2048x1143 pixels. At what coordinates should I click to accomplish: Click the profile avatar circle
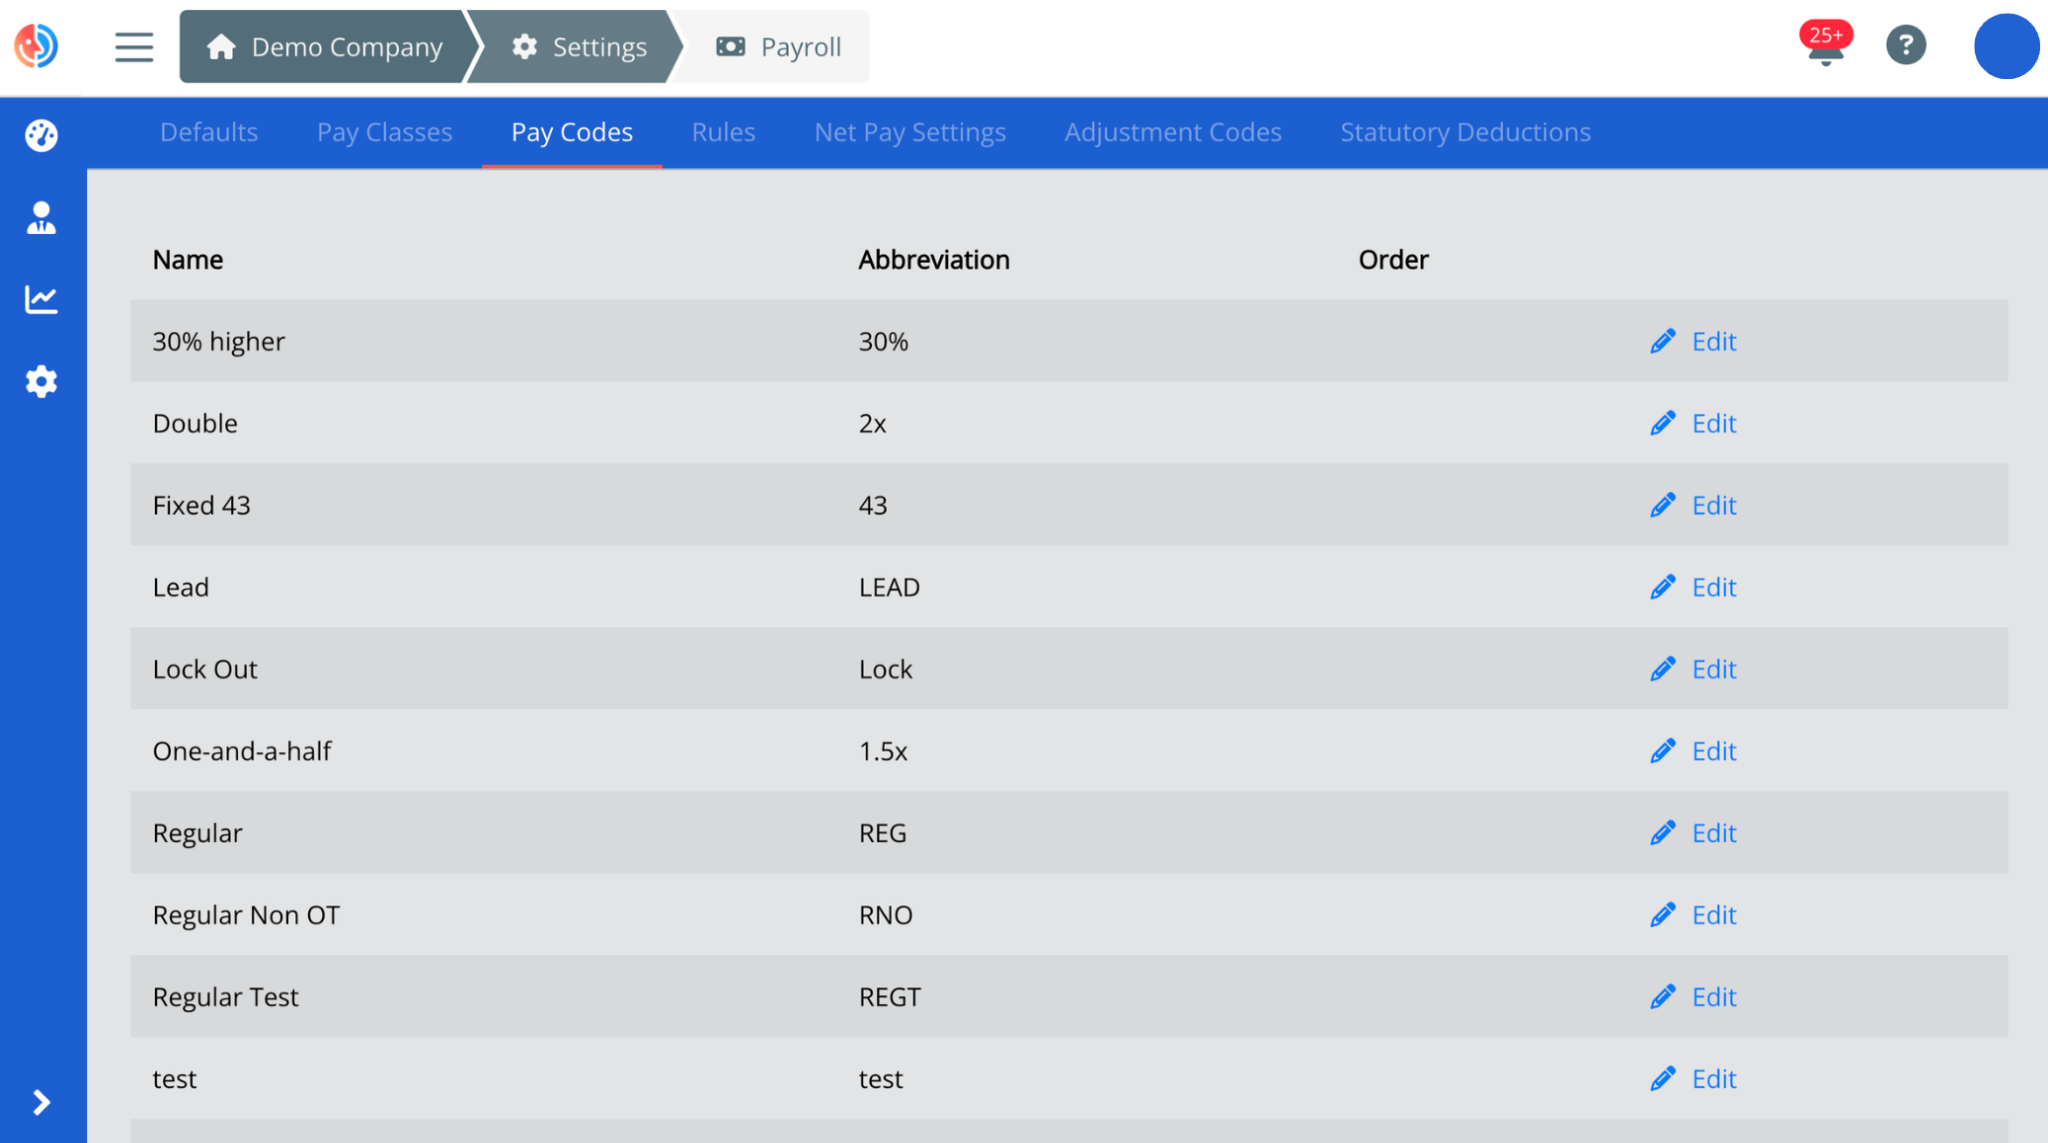pos(2006,45)
